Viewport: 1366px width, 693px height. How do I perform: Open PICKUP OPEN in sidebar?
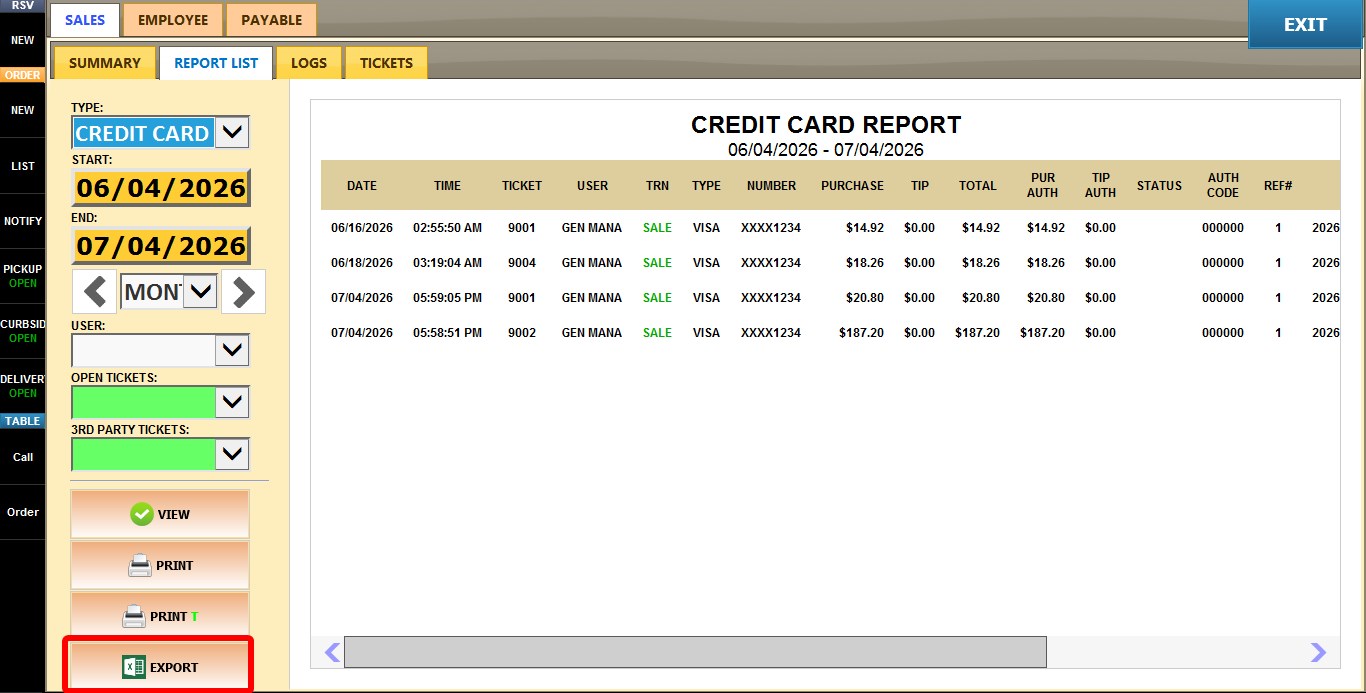22,276
